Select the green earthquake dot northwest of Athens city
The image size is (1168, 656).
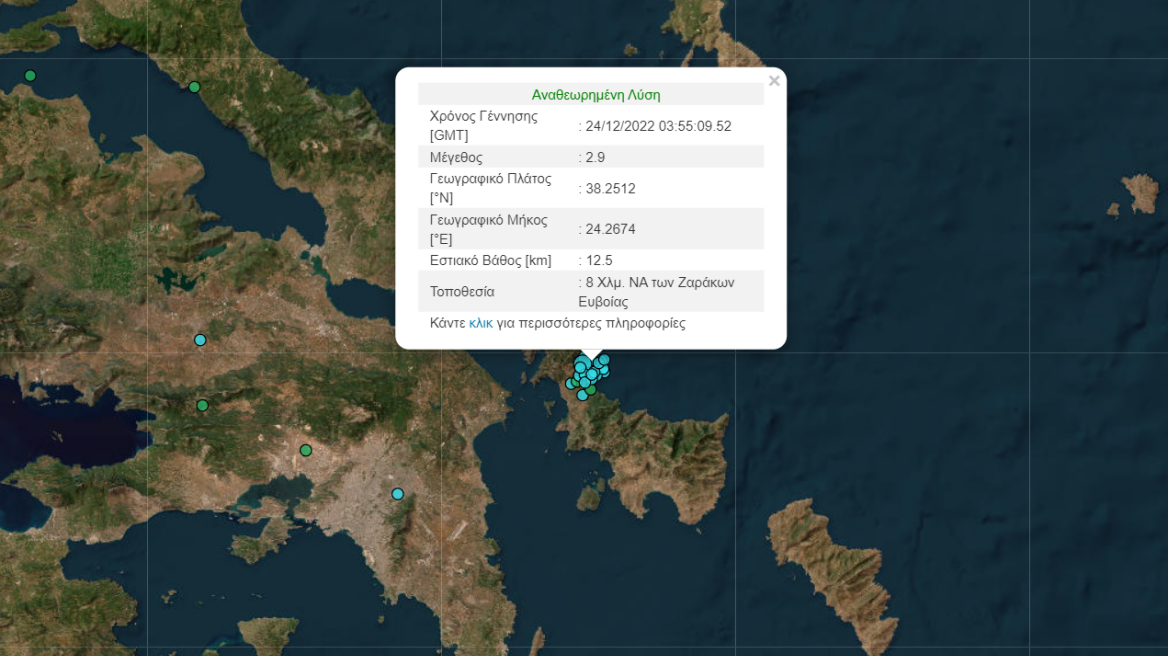(x=305, y=451)
